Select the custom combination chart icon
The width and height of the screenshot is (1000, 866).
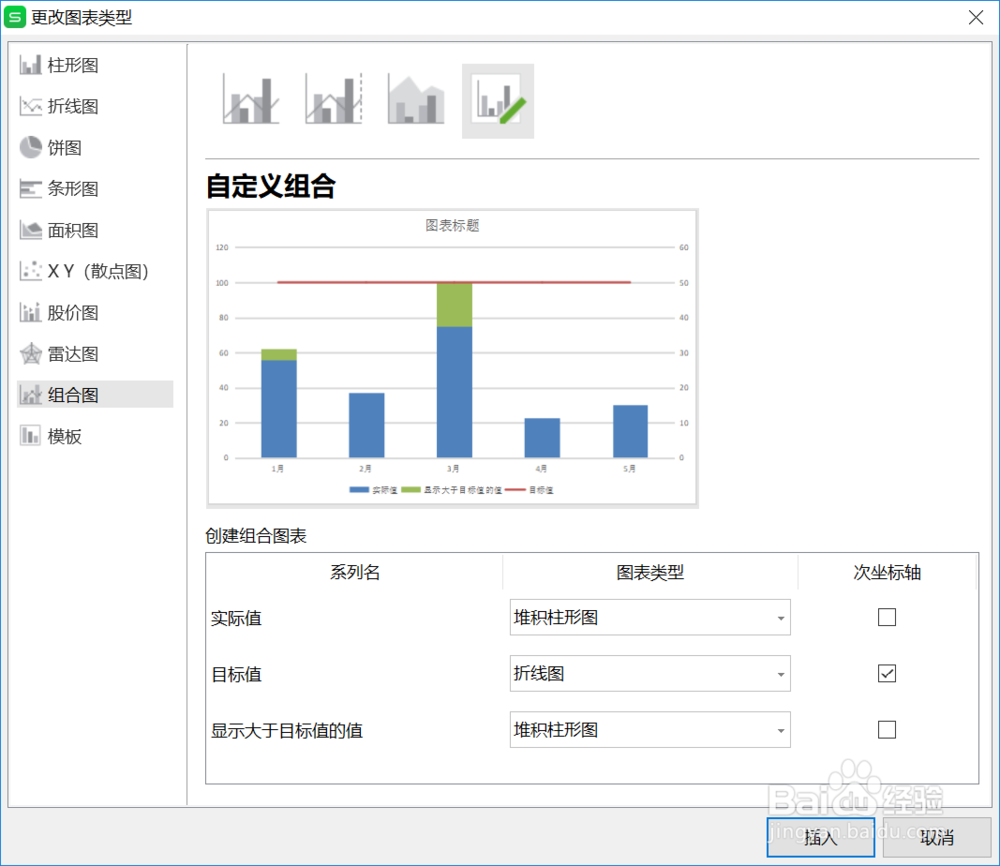point(498,101)
